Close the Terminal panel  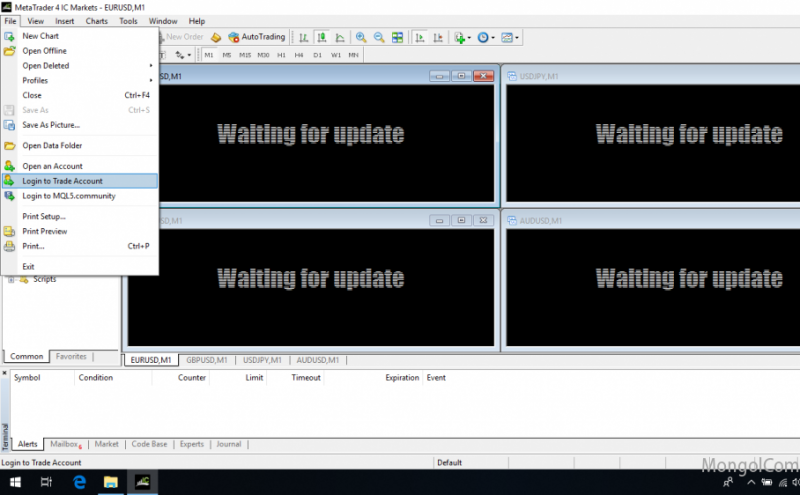pos(5,373)
